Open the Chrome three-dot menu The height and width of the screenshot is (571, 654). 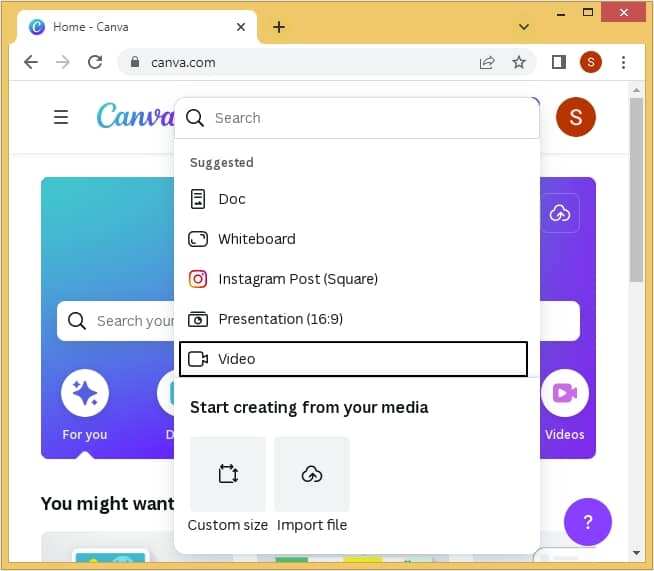[x=623, y=63]
